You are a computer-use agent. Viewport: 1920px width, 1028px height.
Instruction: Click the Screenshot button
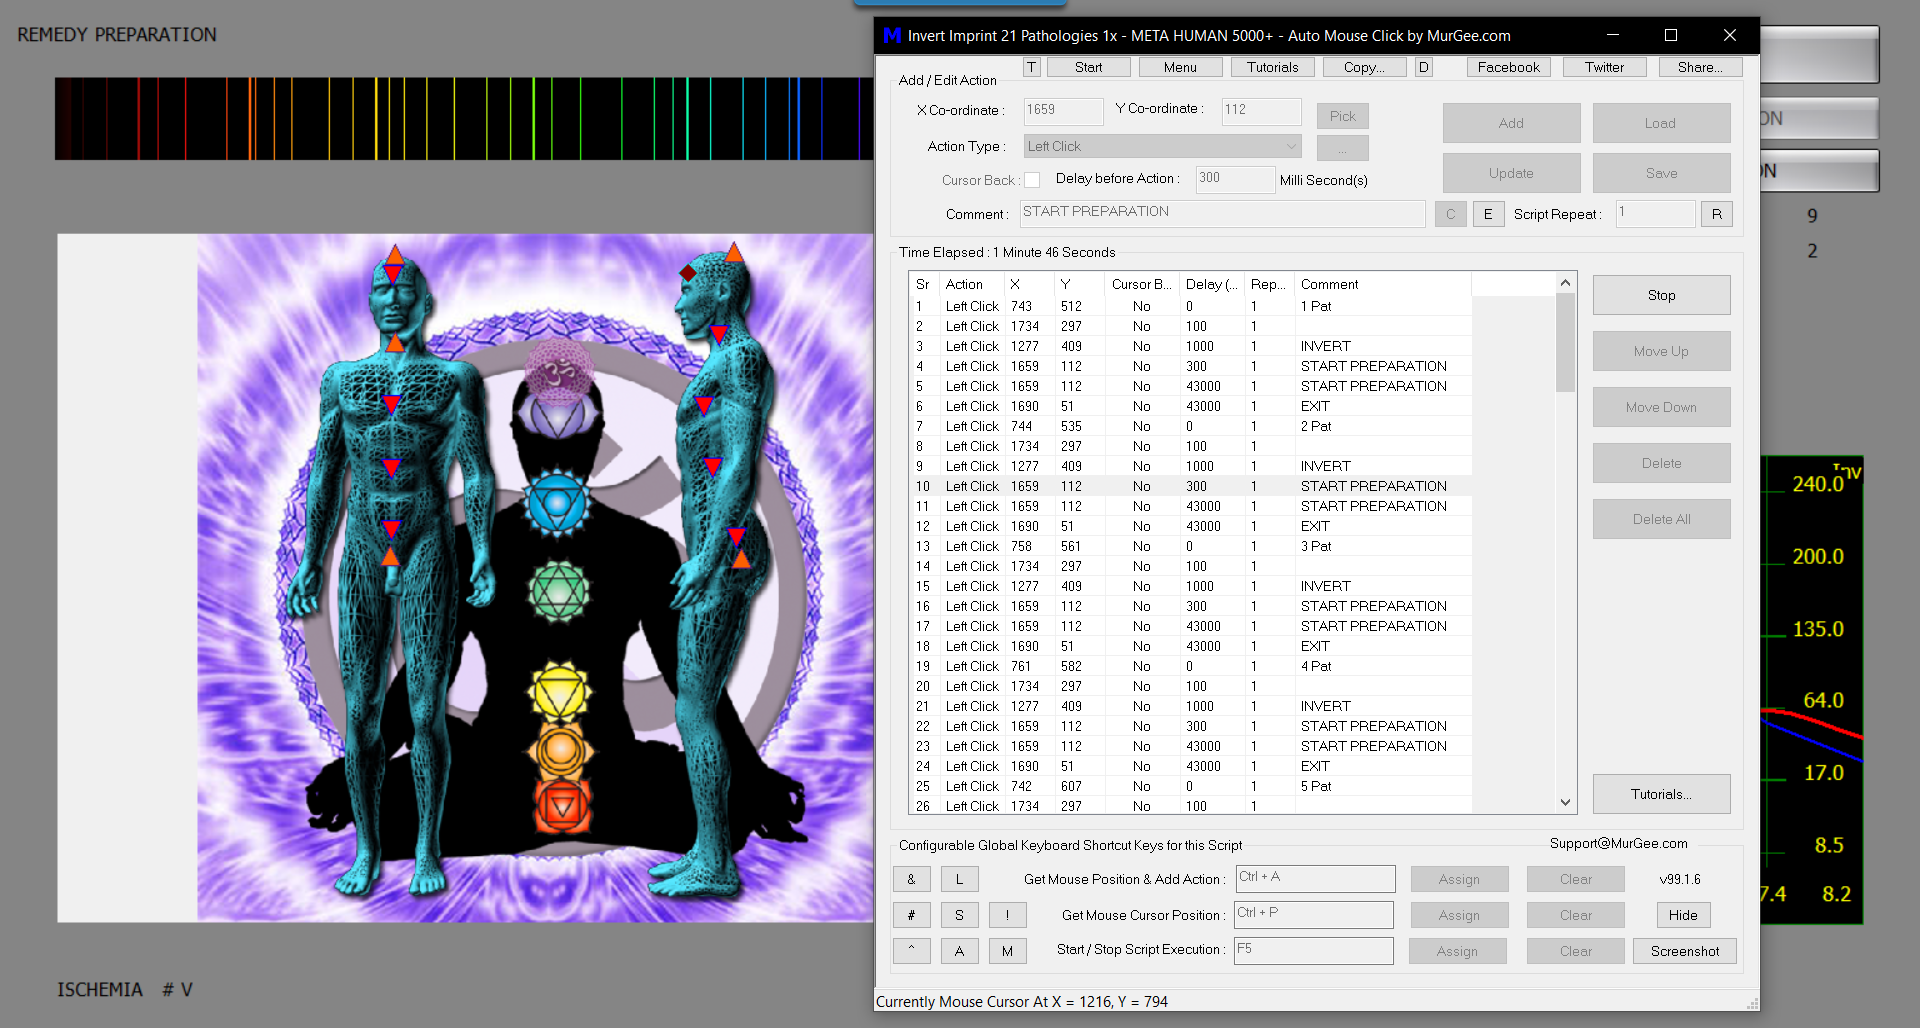[1685, 951]
